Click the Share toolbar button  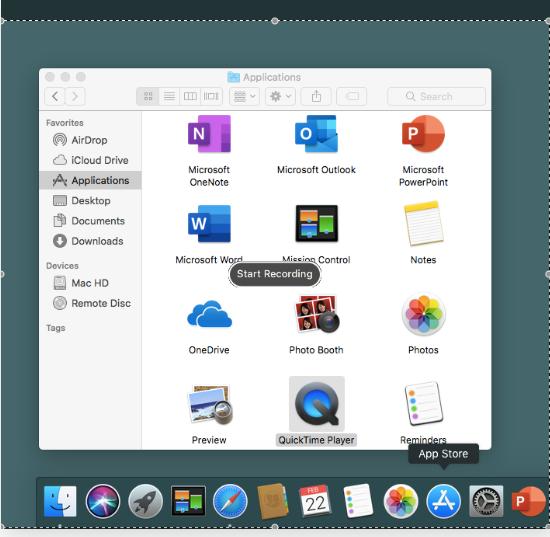point(316,96)
